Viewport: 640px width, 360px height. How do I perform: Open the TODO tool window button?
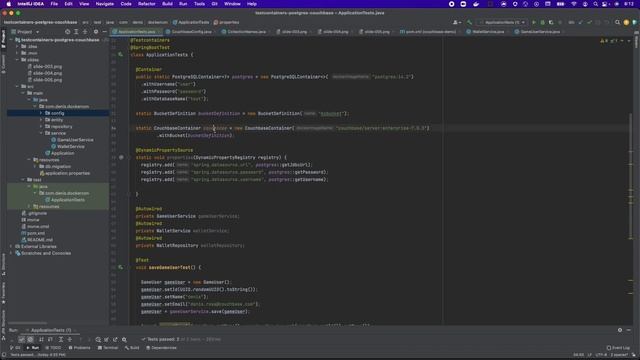(53, 348)
